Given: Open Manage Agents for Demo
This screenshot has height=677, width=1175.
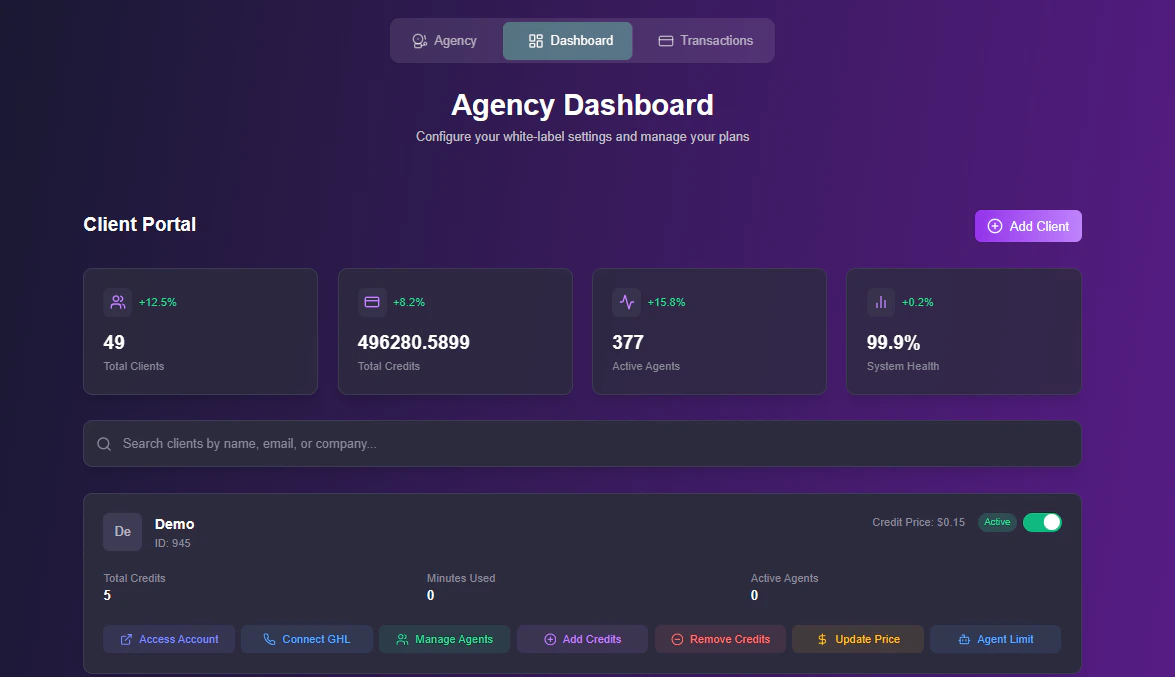Looking at the screenshot, I should [x=444, y=640].
